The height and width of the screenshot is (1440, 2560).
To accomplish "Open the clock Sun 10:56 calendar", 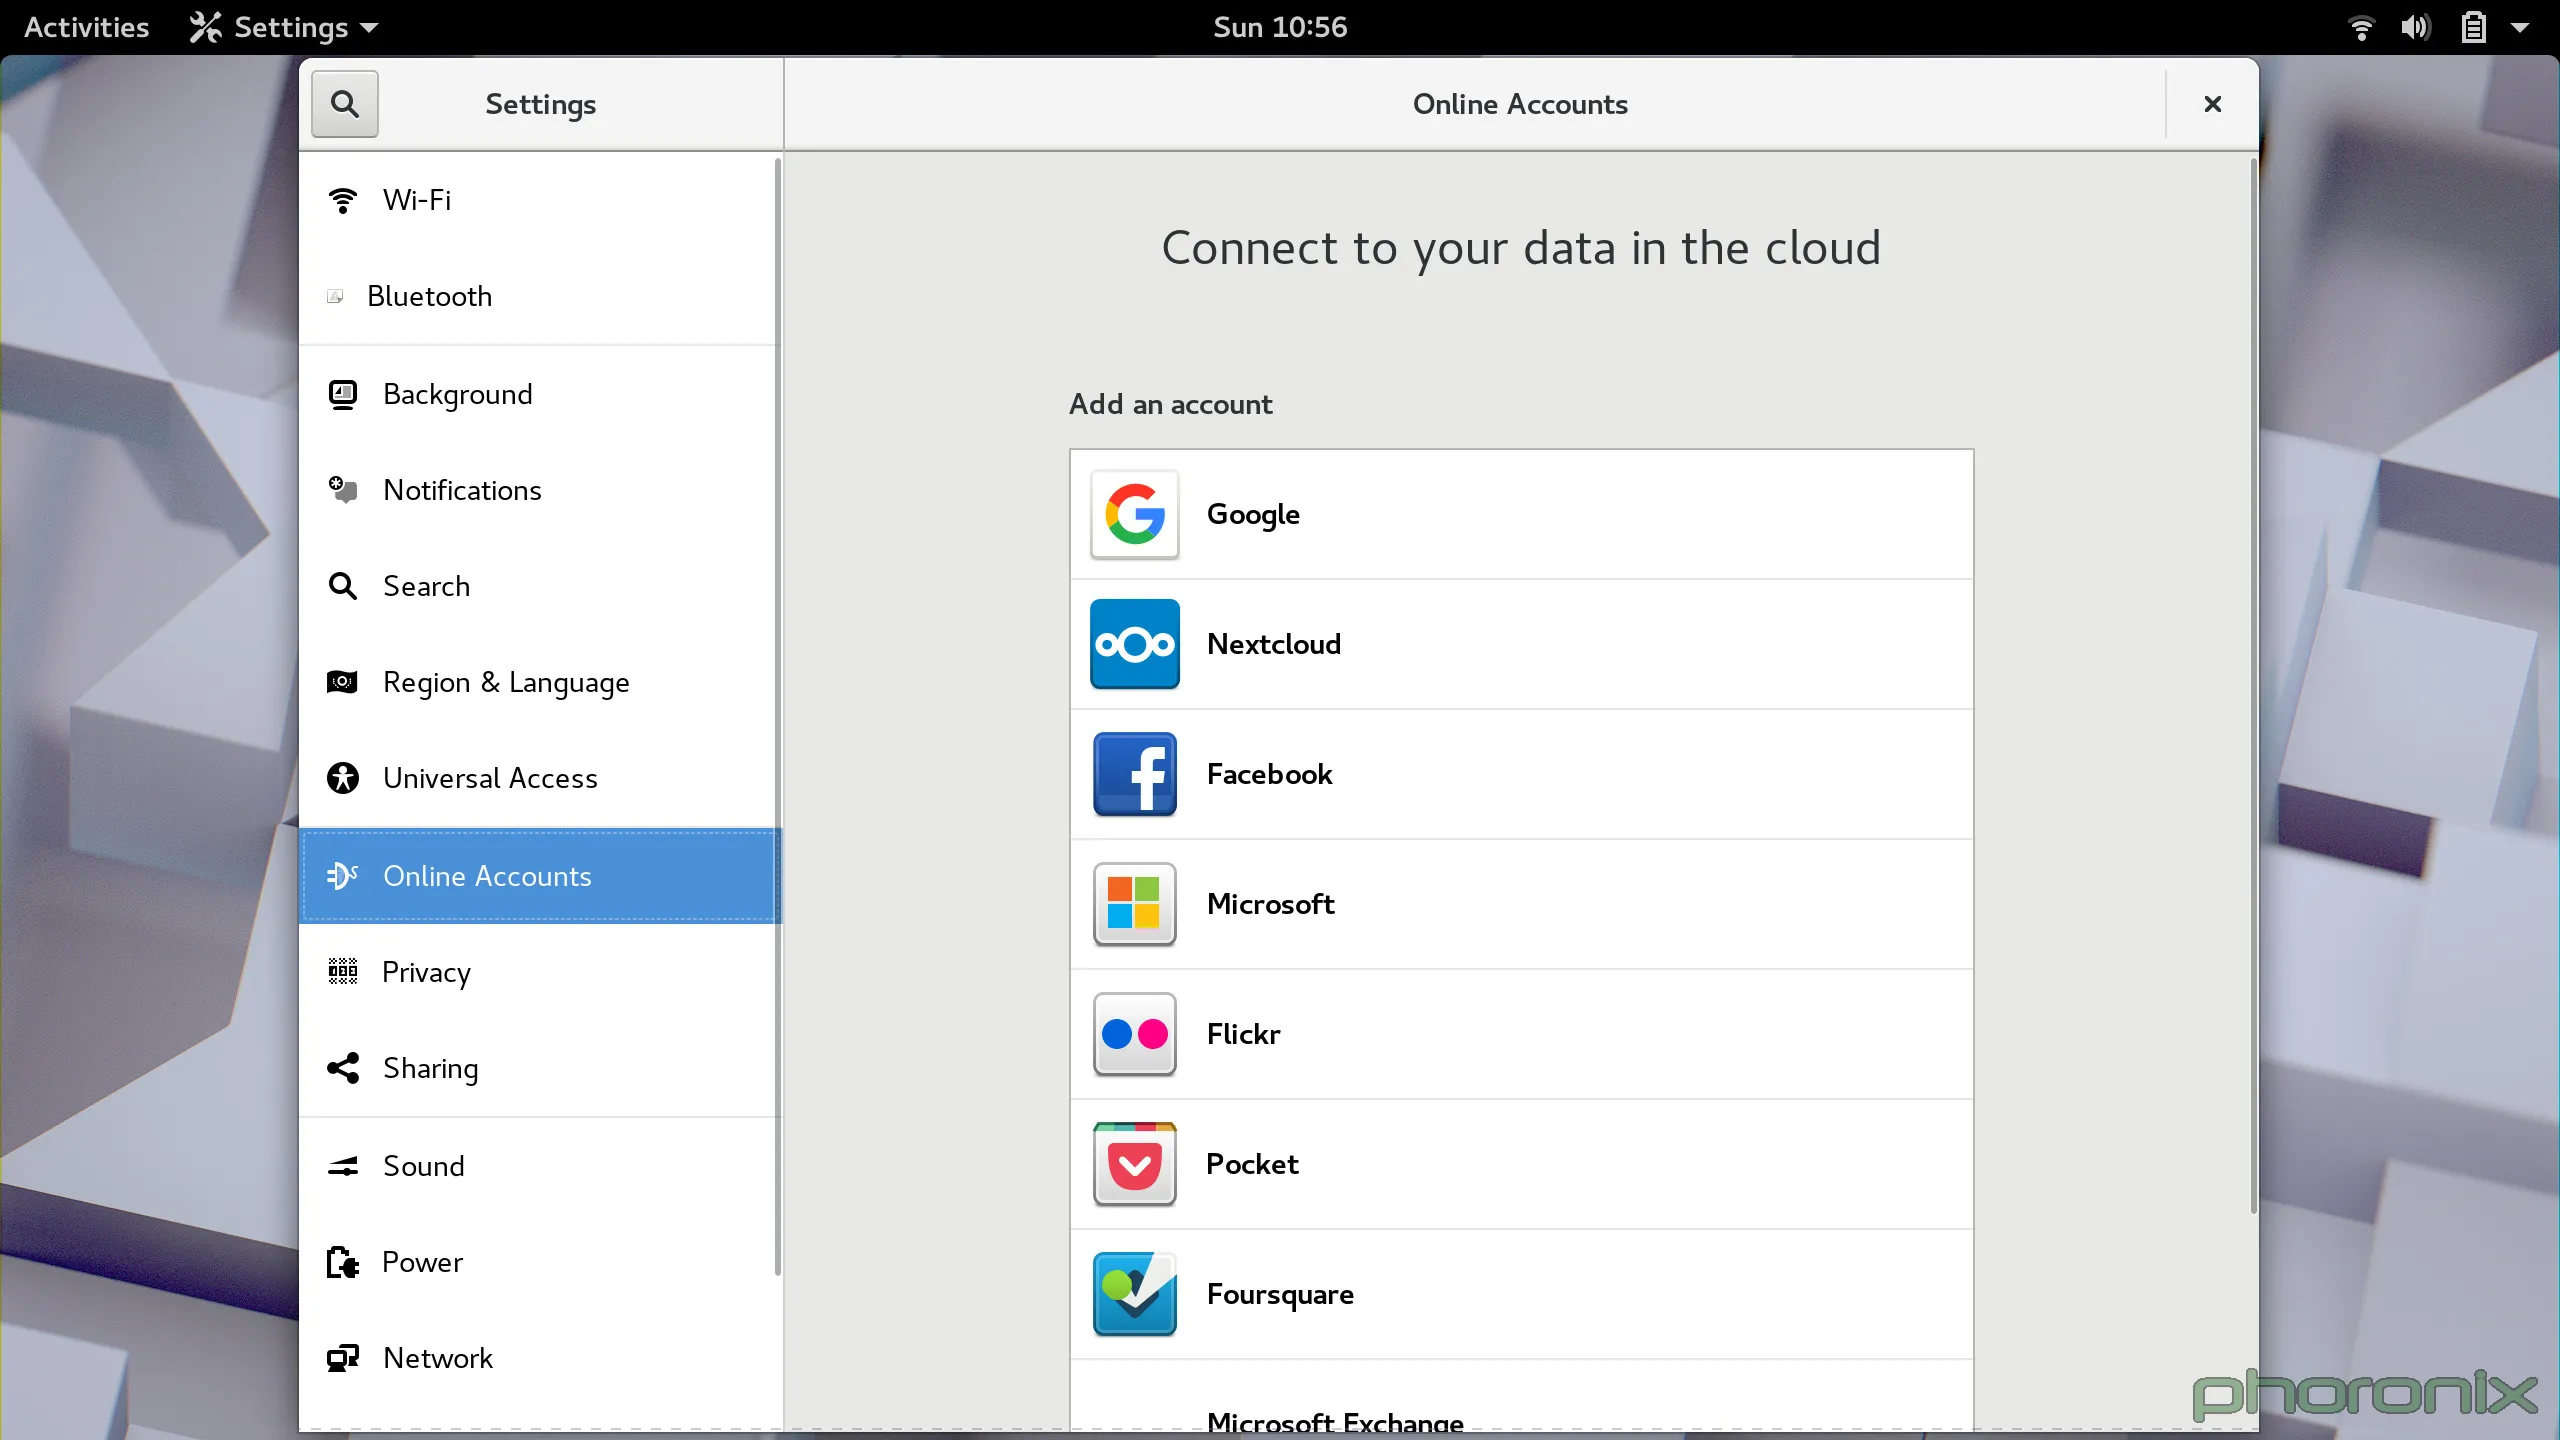I will [1280, 27].
